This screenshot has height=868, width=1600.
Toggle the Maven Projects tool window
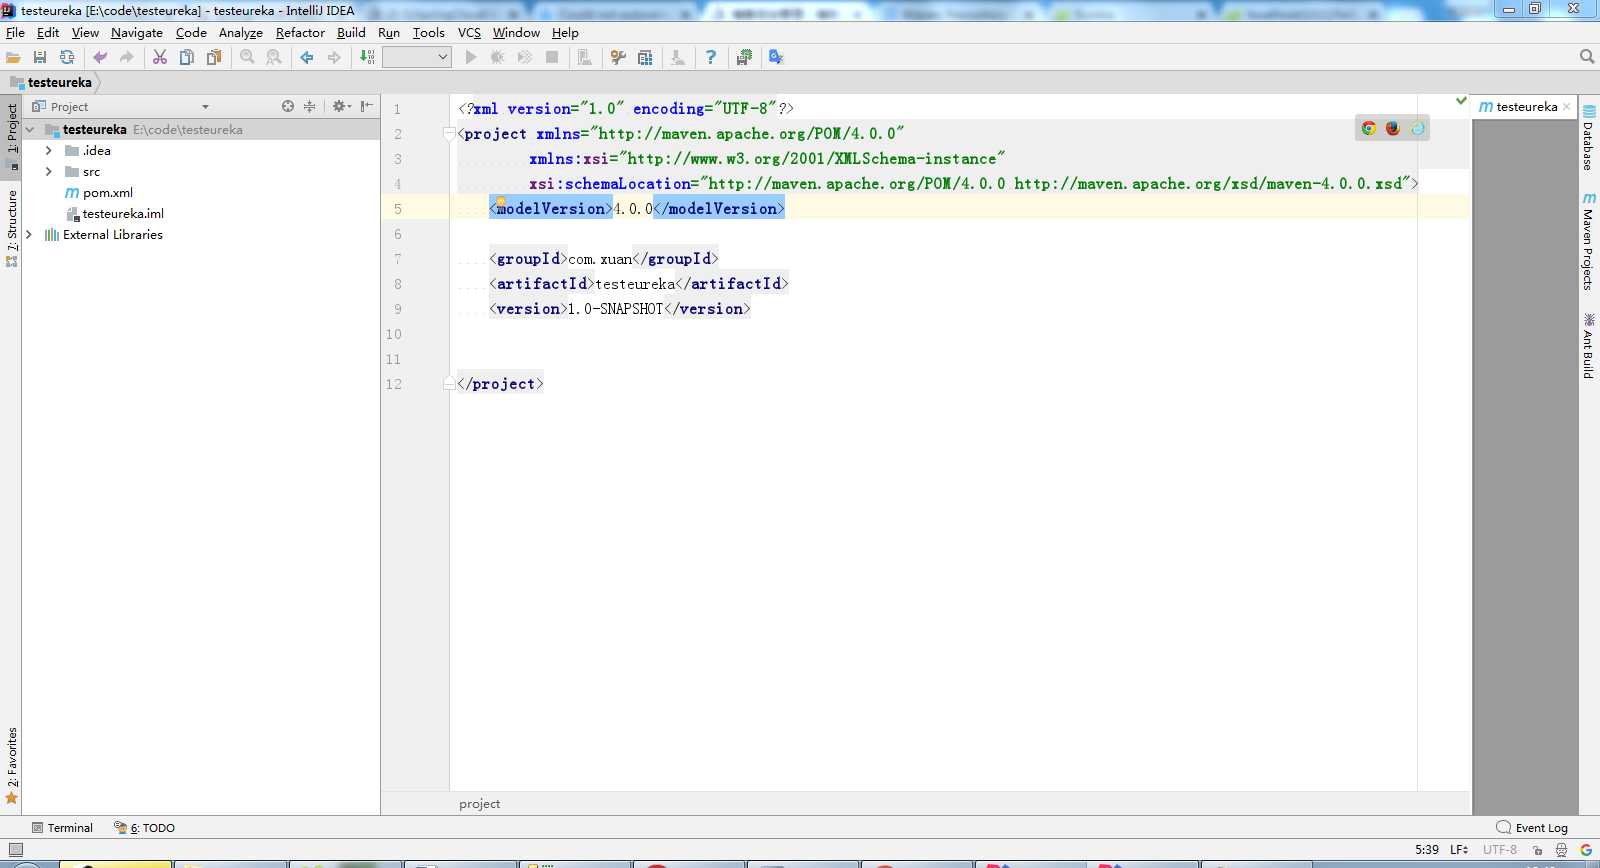click(x=1589, y=241)
